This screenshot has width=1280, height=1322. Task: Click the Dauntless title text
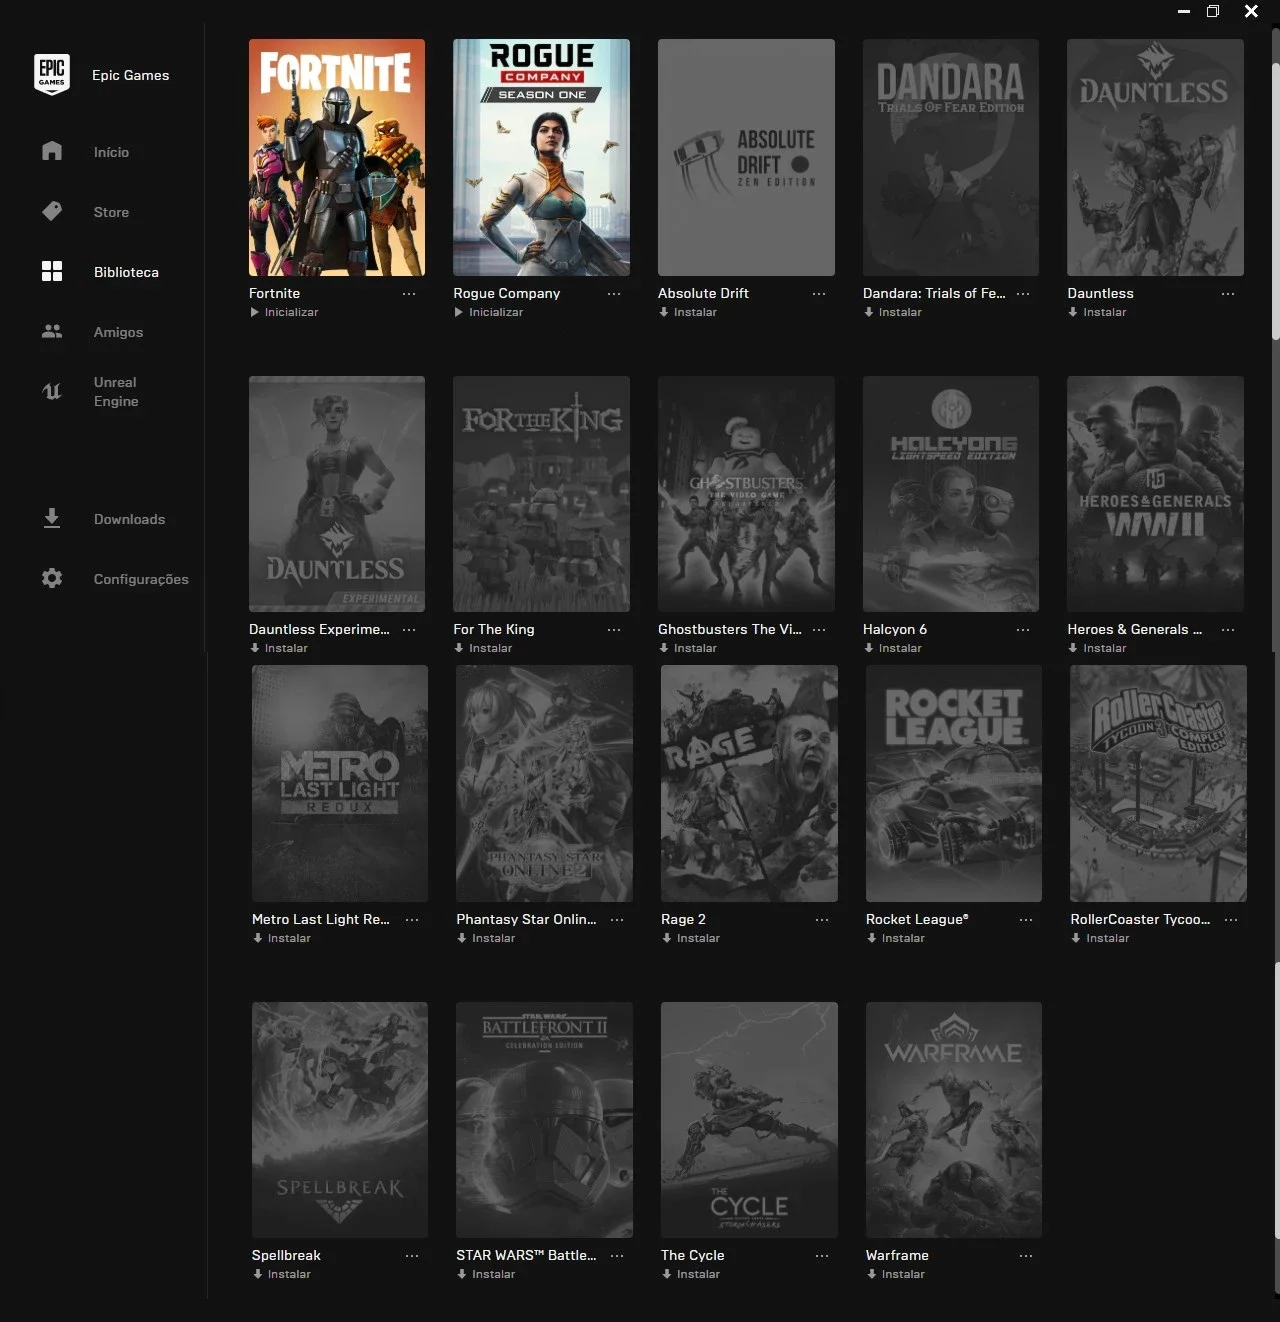pos(1100,293)
